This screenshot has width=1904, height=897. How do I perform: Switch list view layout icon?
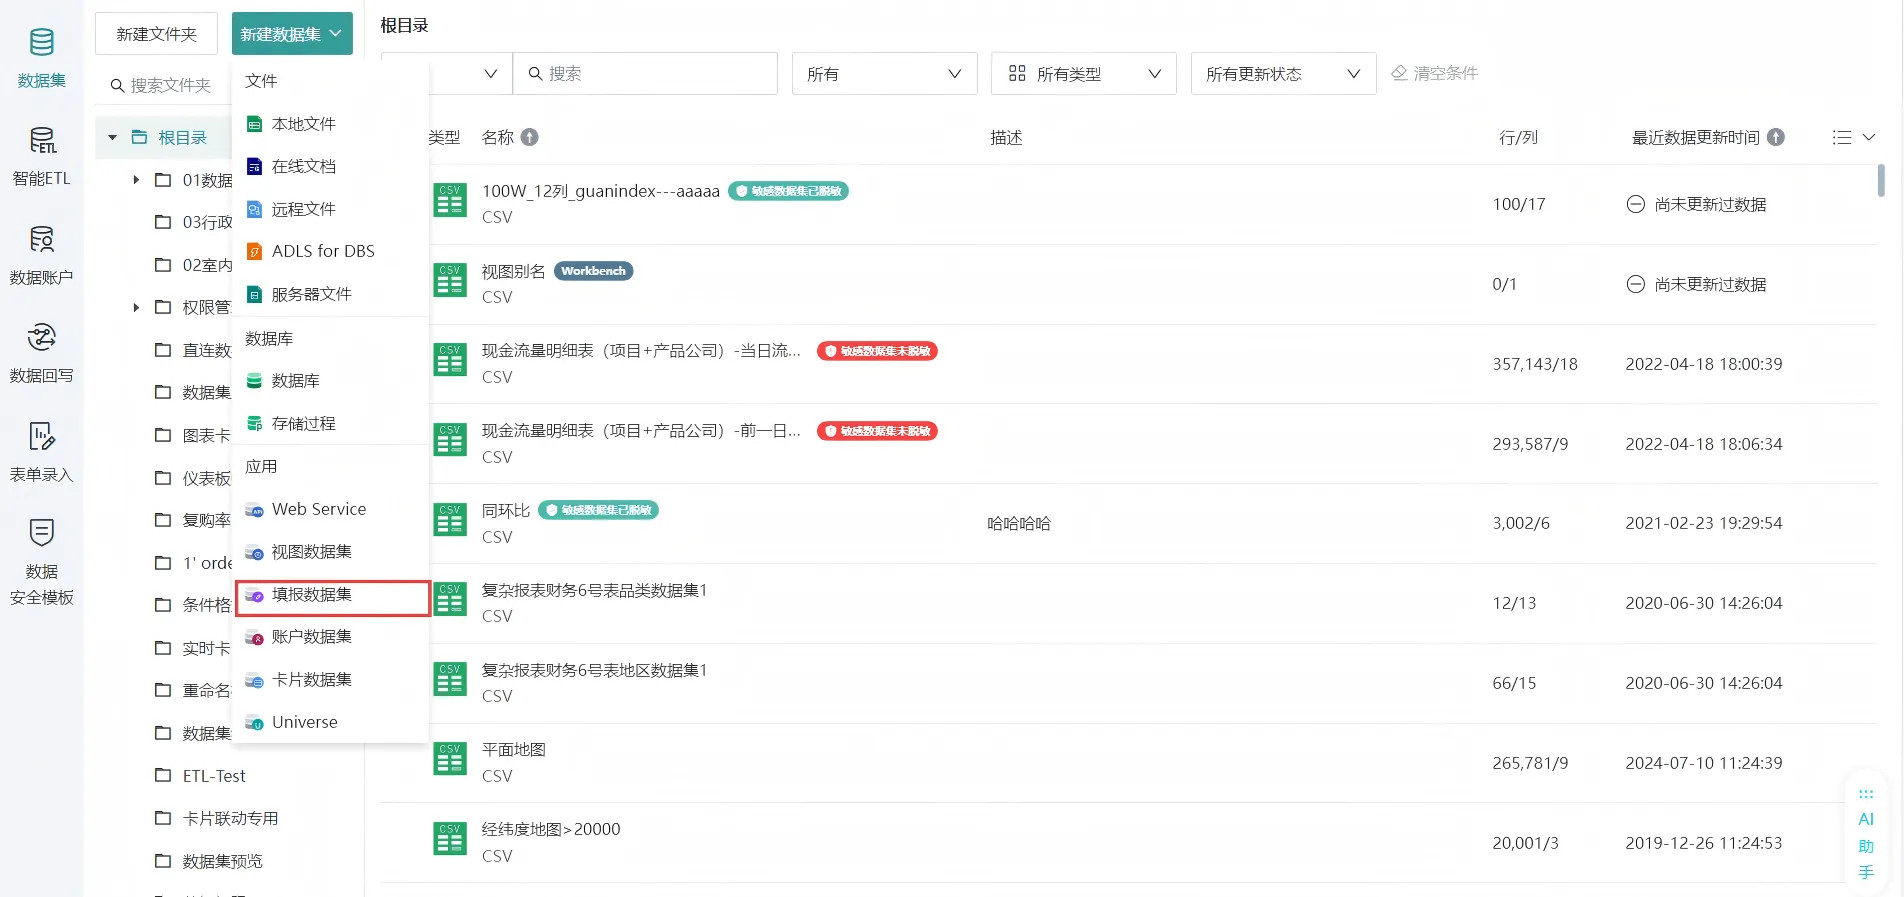pyautogui.click(x=1852, y=138)
